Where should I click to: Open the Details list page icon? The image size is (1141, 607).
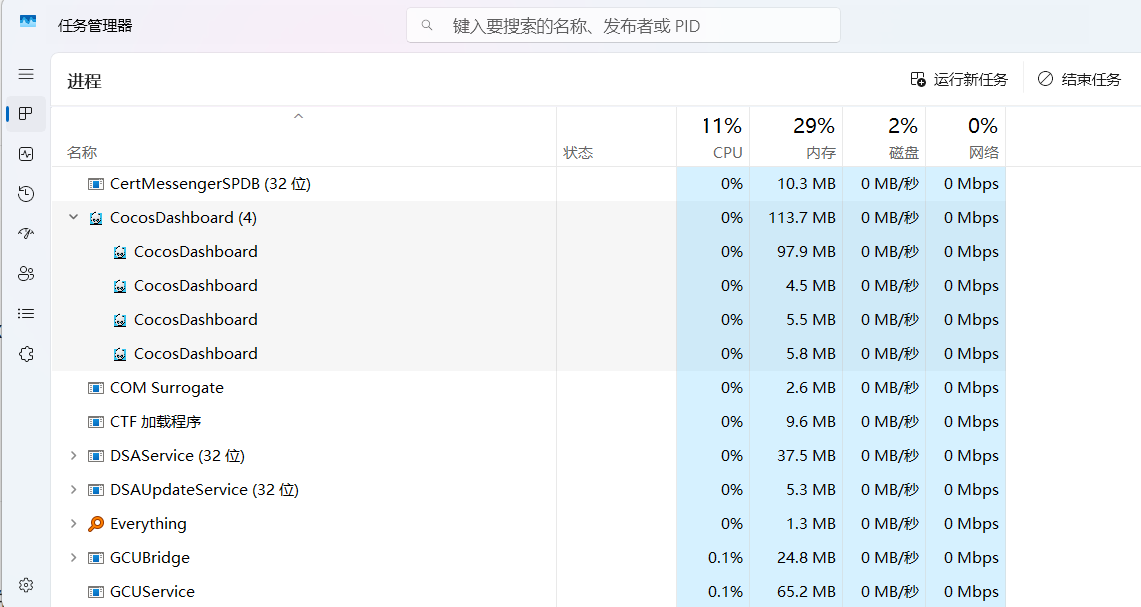pos(26,314)
